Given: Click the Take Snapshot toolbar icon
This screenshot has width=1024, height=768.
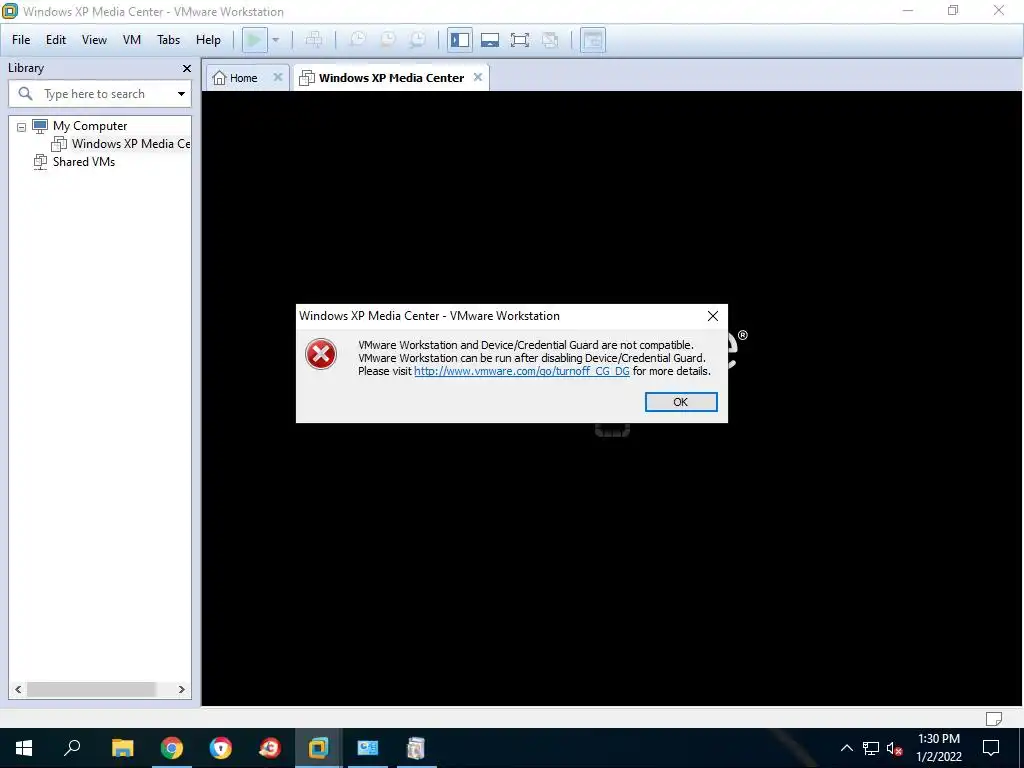Looking at the screenshot, I should click(357, 40).
